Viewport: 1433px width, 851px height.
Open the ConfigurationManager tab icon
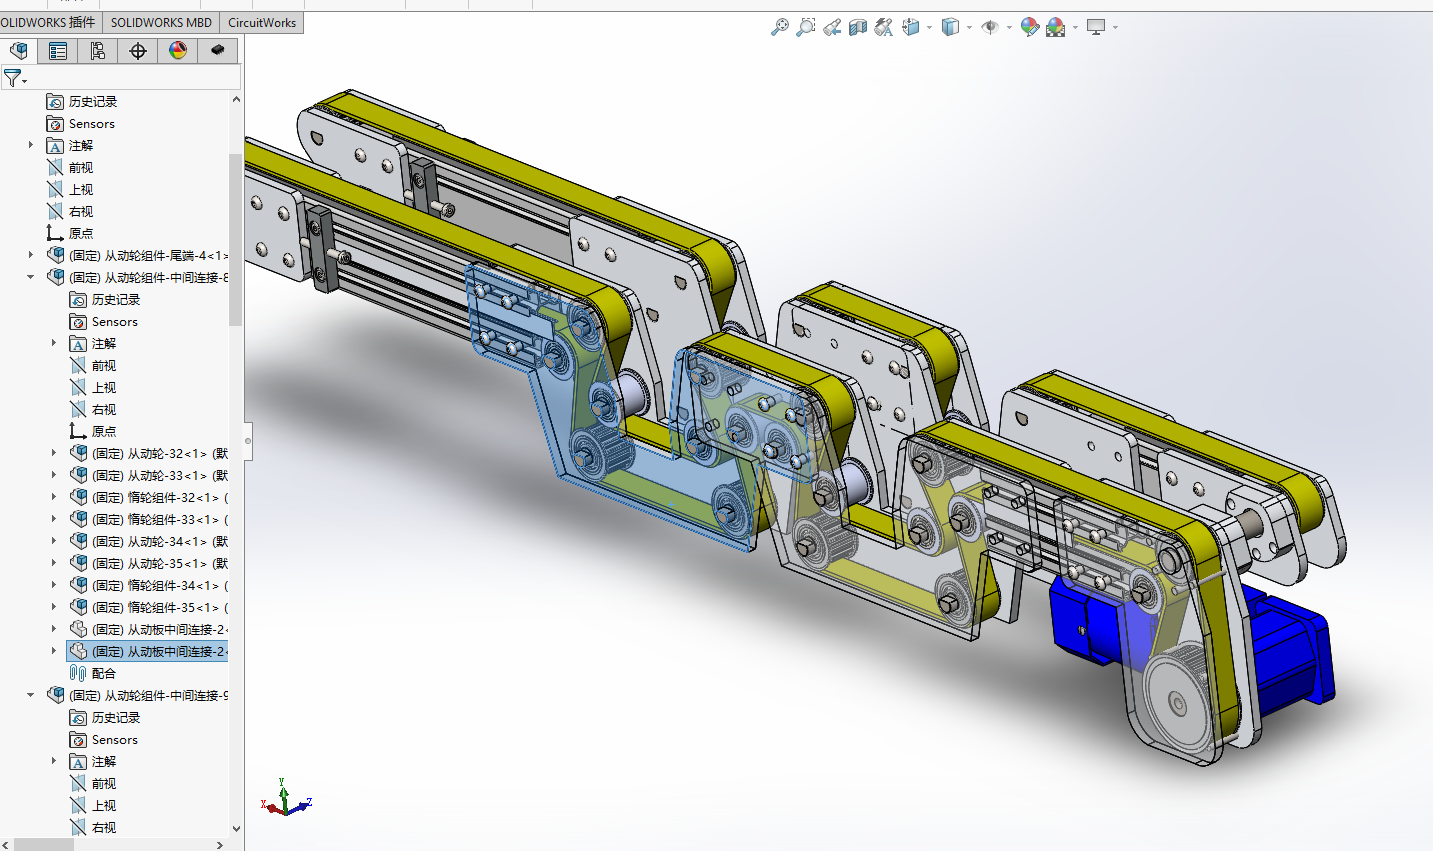pyautogui.click(x=98, y=51)
